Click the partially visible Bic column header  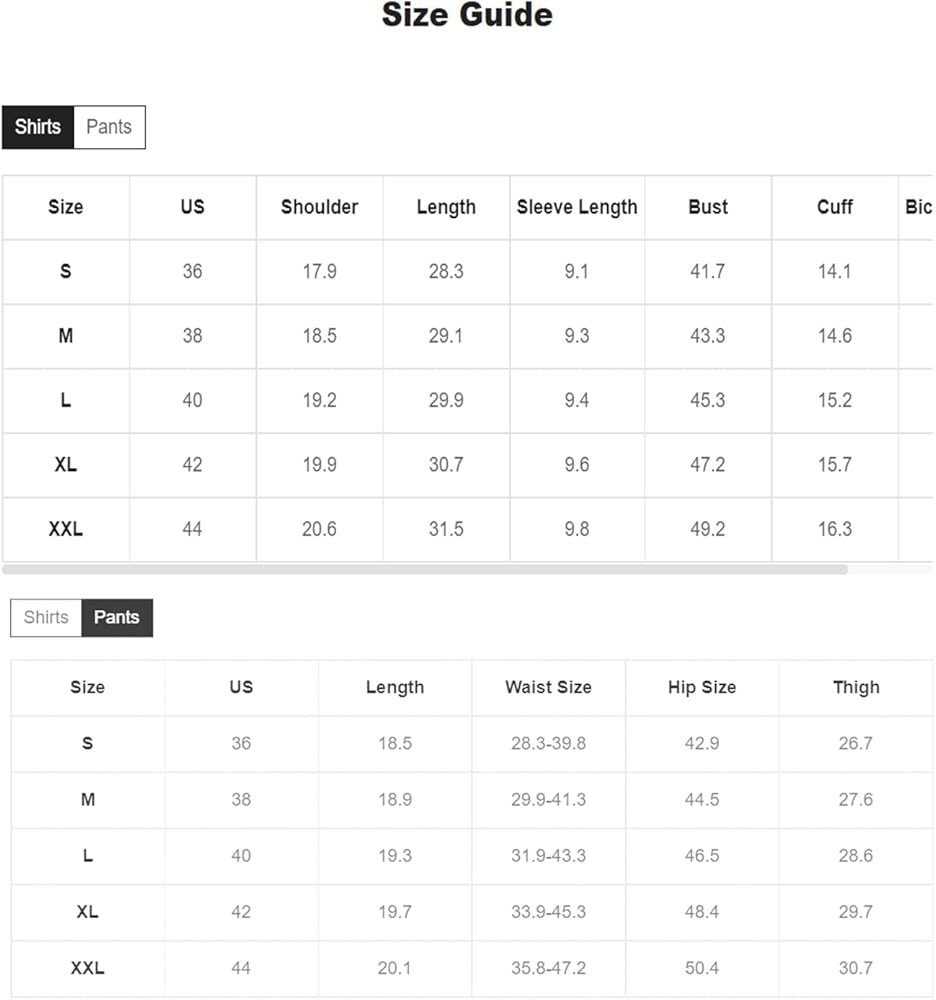[x=918, y=207]
